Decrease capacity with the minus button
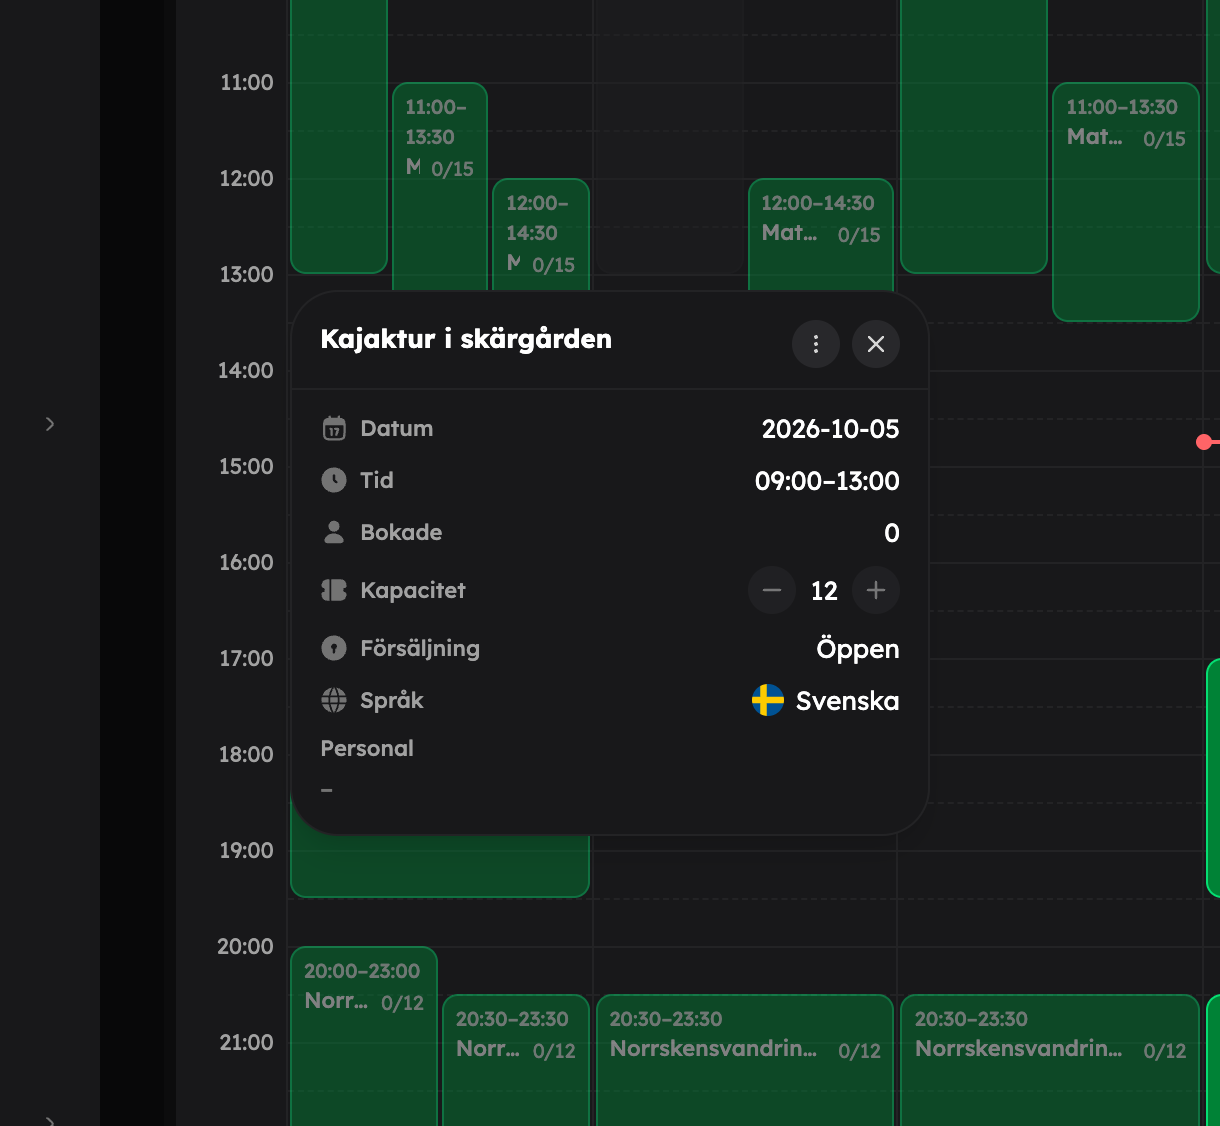 tap(772, 590)
